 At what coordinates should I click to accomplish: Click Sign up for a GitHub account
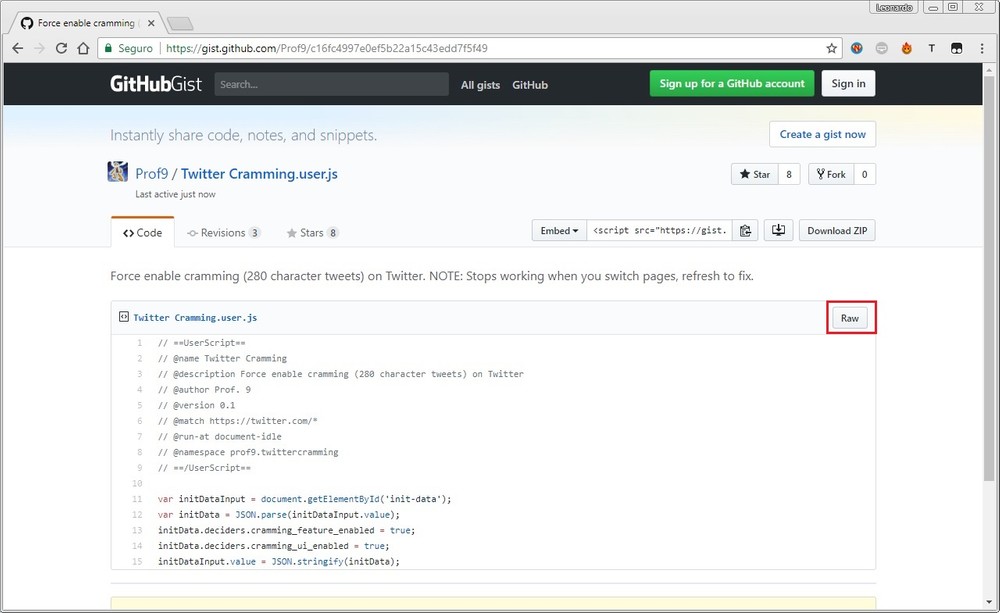(732, 84)
